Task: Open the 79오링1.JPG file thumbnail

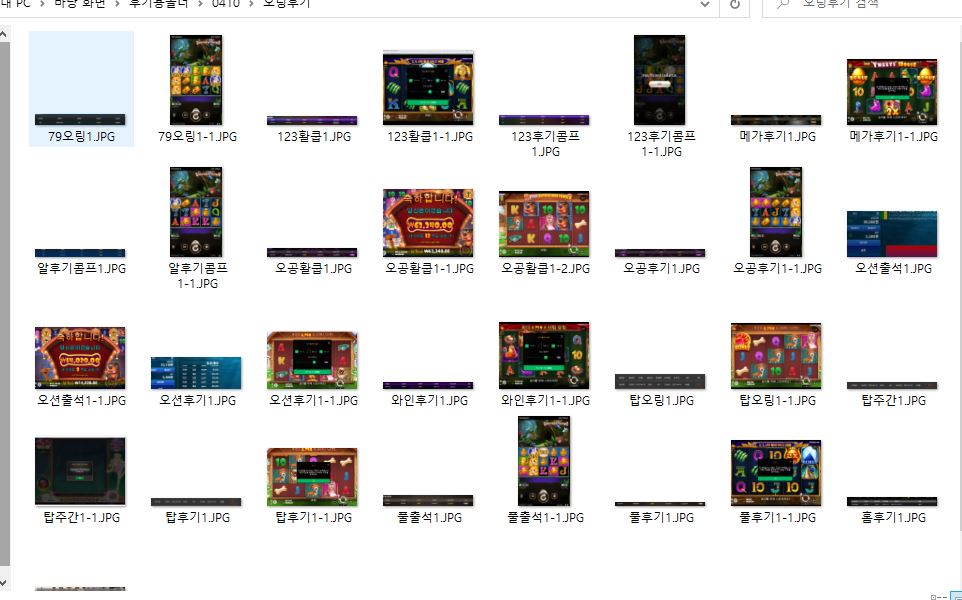Action: point(80,119)
